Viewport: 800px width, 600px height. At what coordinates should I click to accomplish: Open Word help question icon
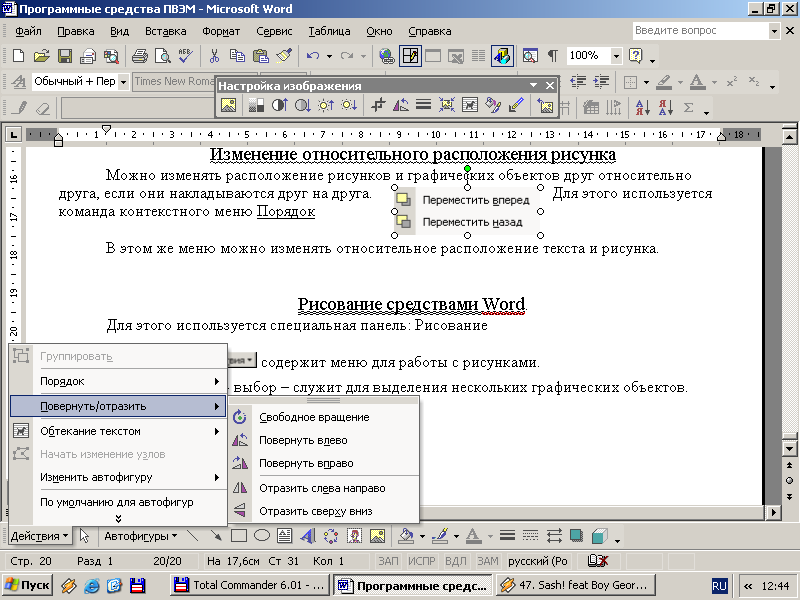[636, 56]
